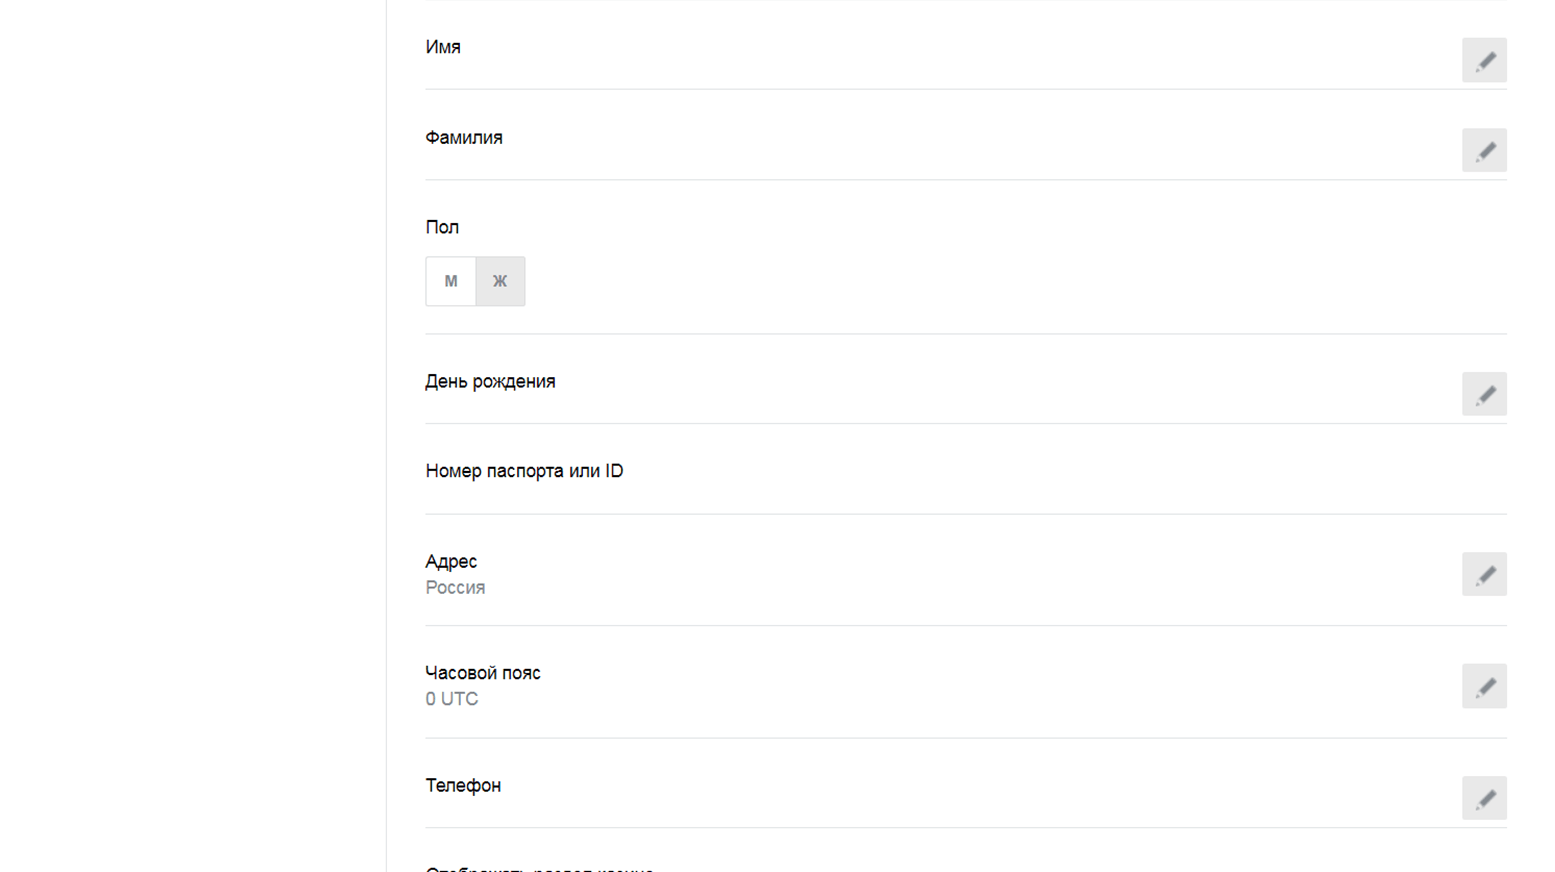The image size is (1555, 872).
Task: Click pencil icon in Телефон row
Action: pyautogui.click(x=1484, y=799)
